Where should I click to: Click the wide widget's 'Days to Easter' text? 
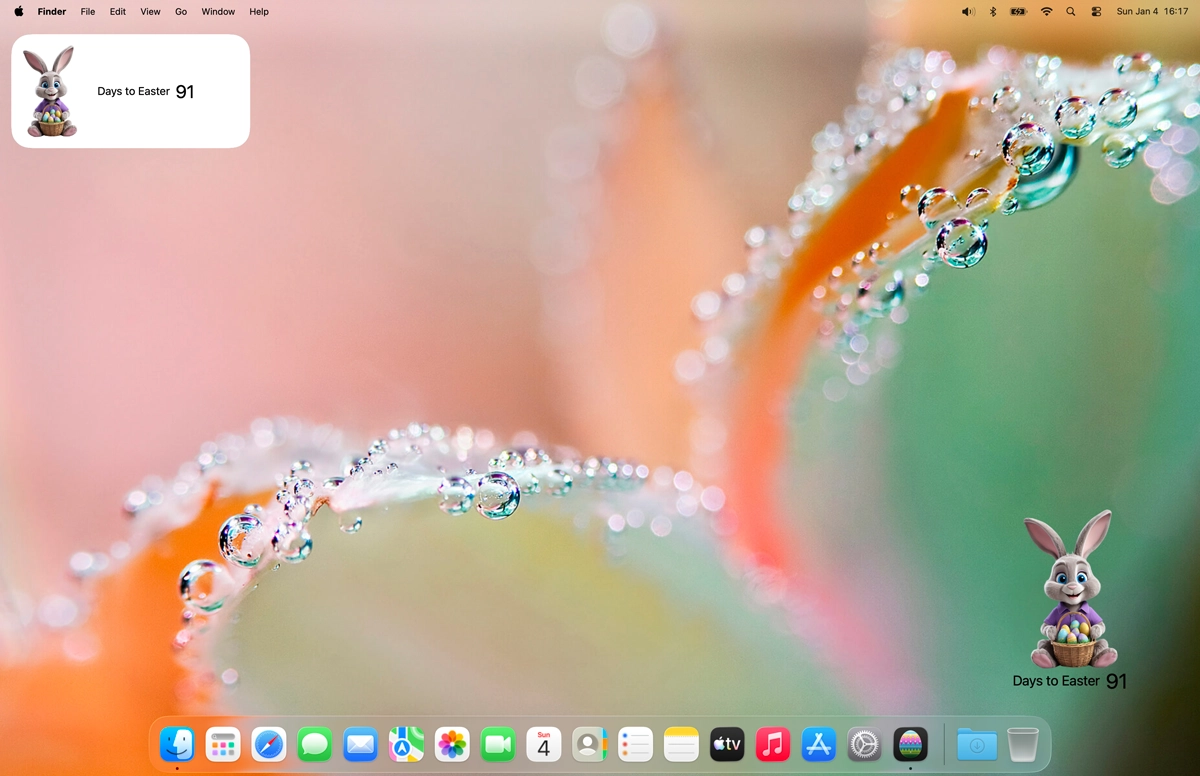click(133, 91)
